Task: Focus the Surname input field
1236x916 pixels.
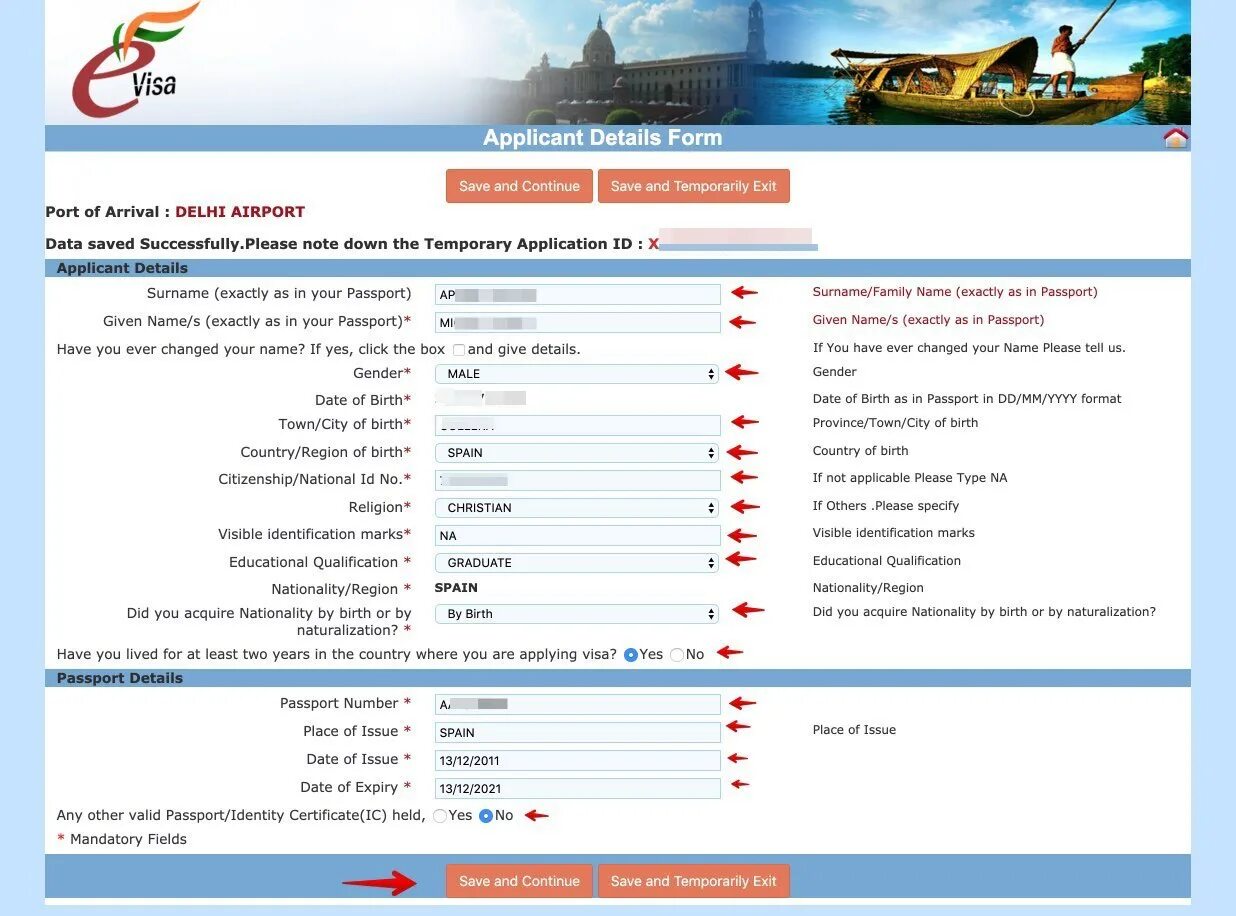Action: (x=577, y=294)
